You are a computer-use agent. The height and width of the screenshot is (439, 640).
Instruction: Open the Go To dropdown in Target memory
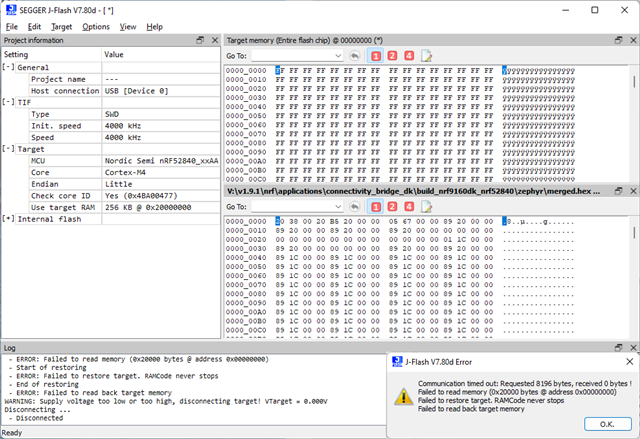click(x=338, y=56)
